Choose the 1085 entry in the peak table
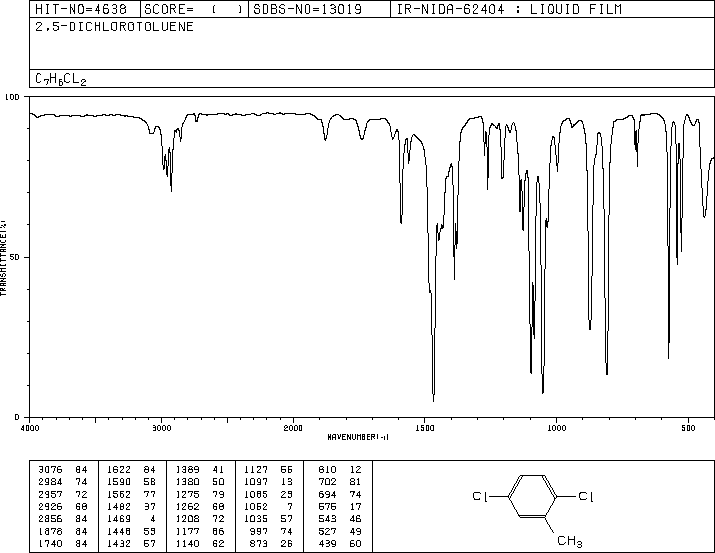Viewport: 715px width, 553px height. click(256, 494)
